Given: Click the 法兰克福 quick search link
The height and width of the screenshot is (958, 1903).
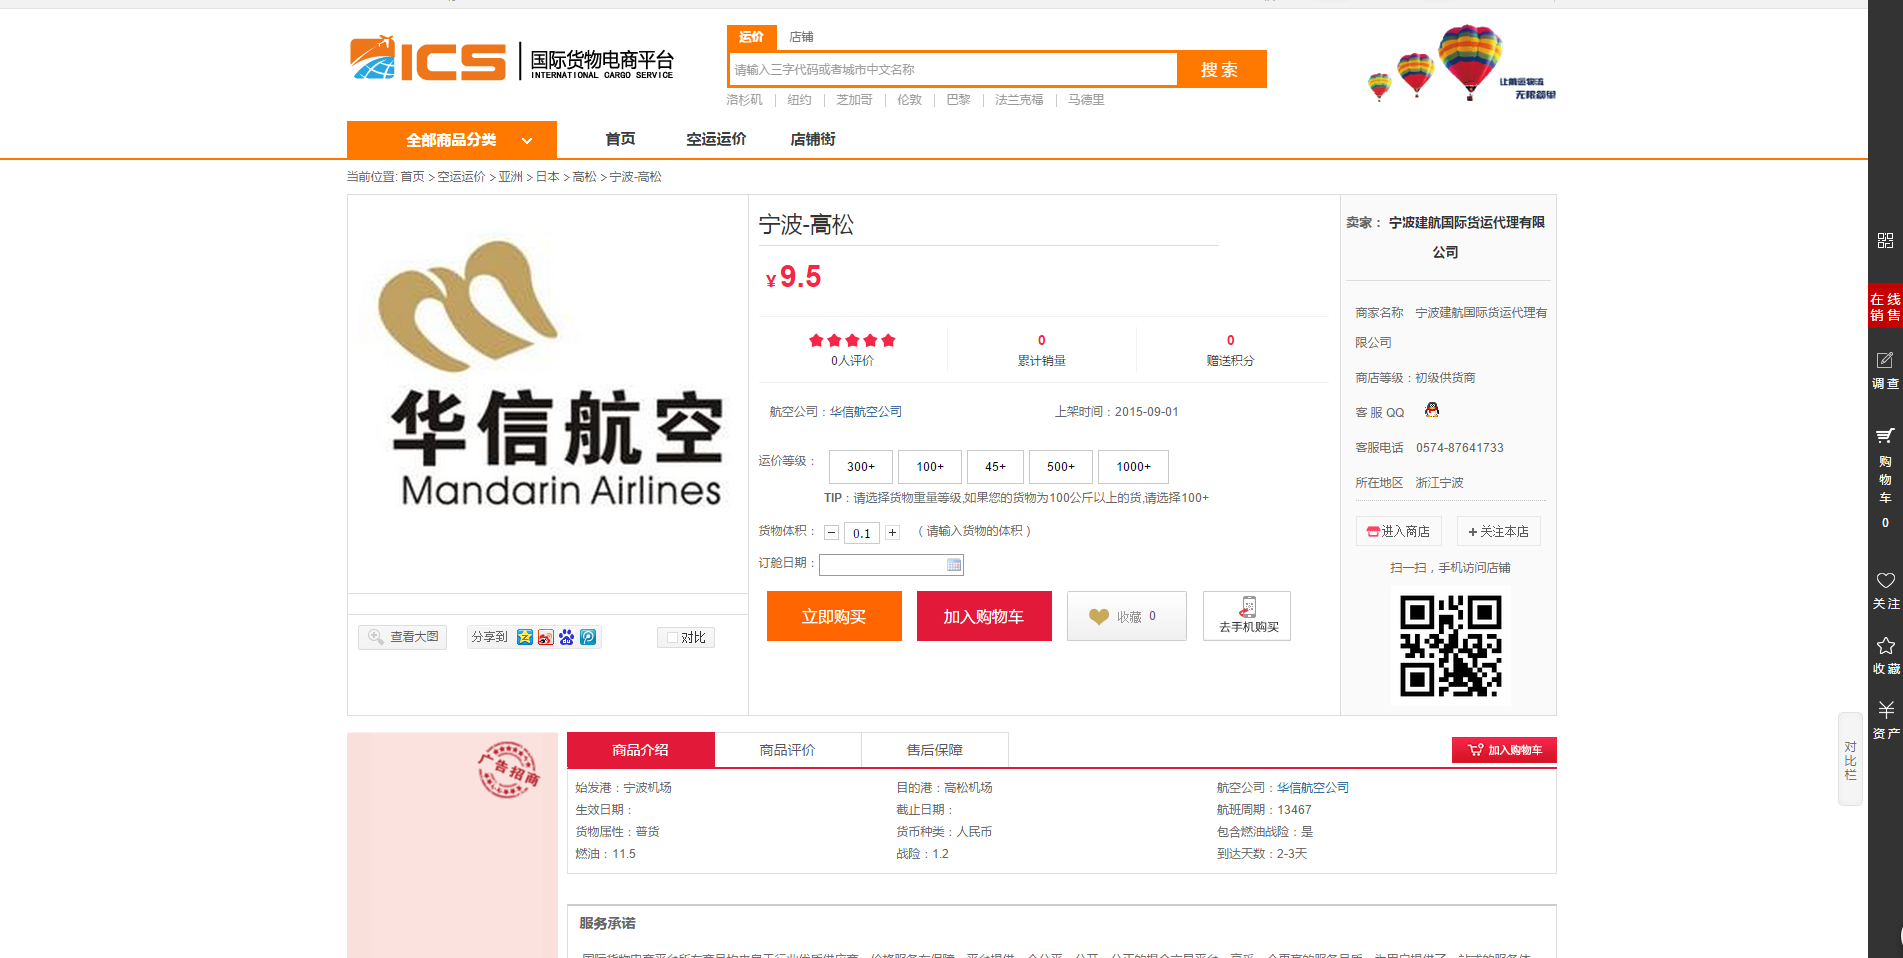Looking at the screenshot, I should point(1019,100).
